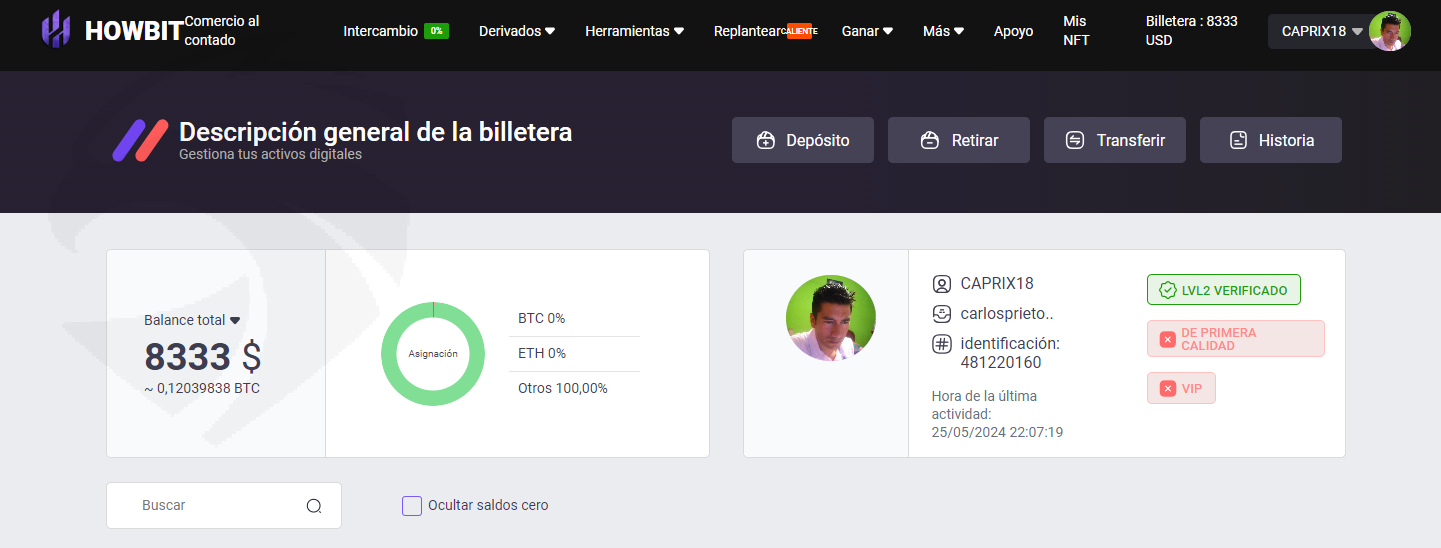Open the Historia button
Viewport: 1441px width, 548px height.
(1271, 140)
